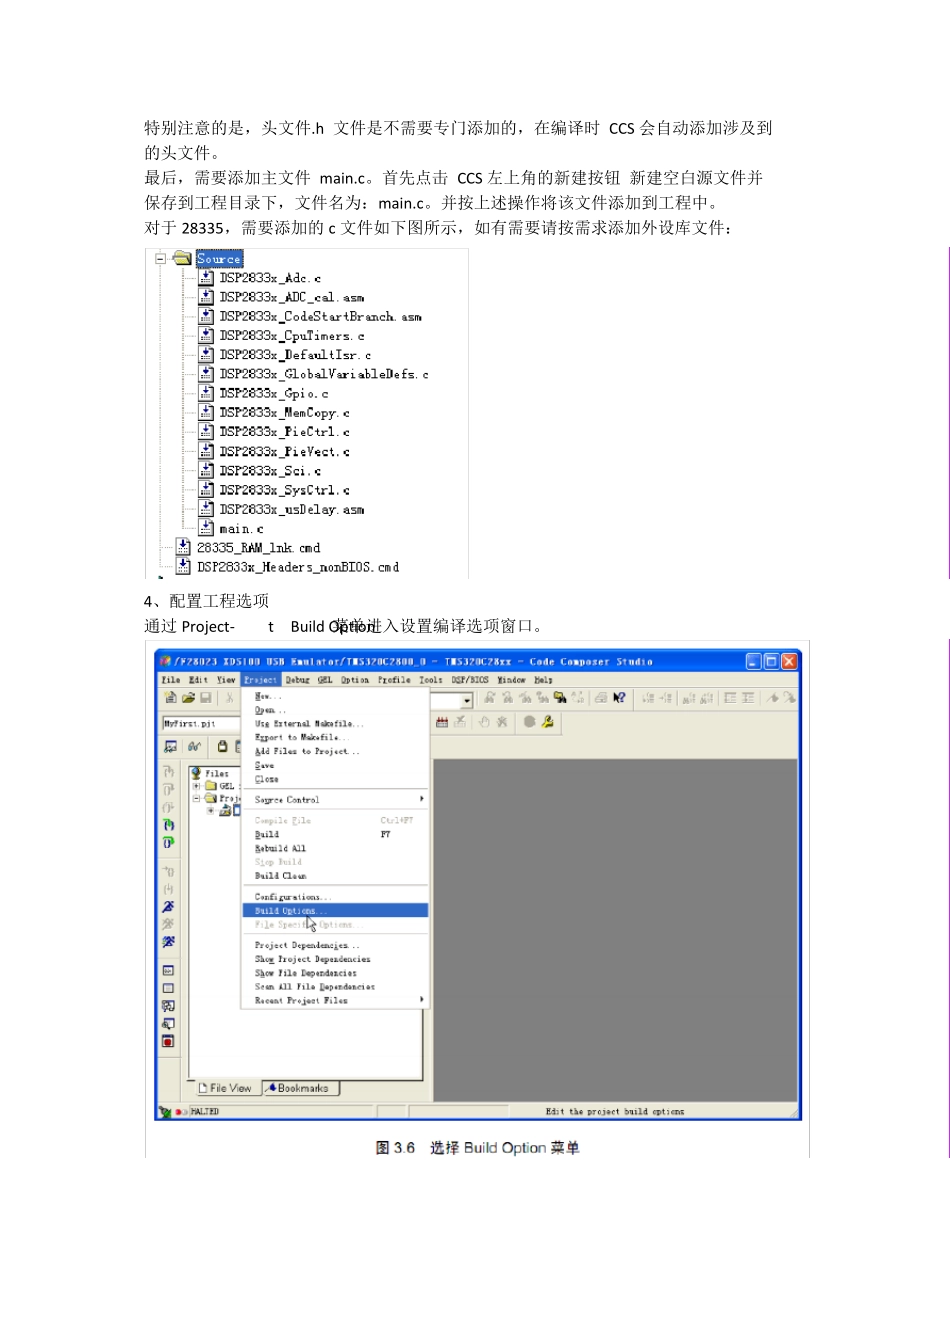Select DSP2833x_Gpio.c file
This screenshot has height=1344, width=950.
point(274,393)
